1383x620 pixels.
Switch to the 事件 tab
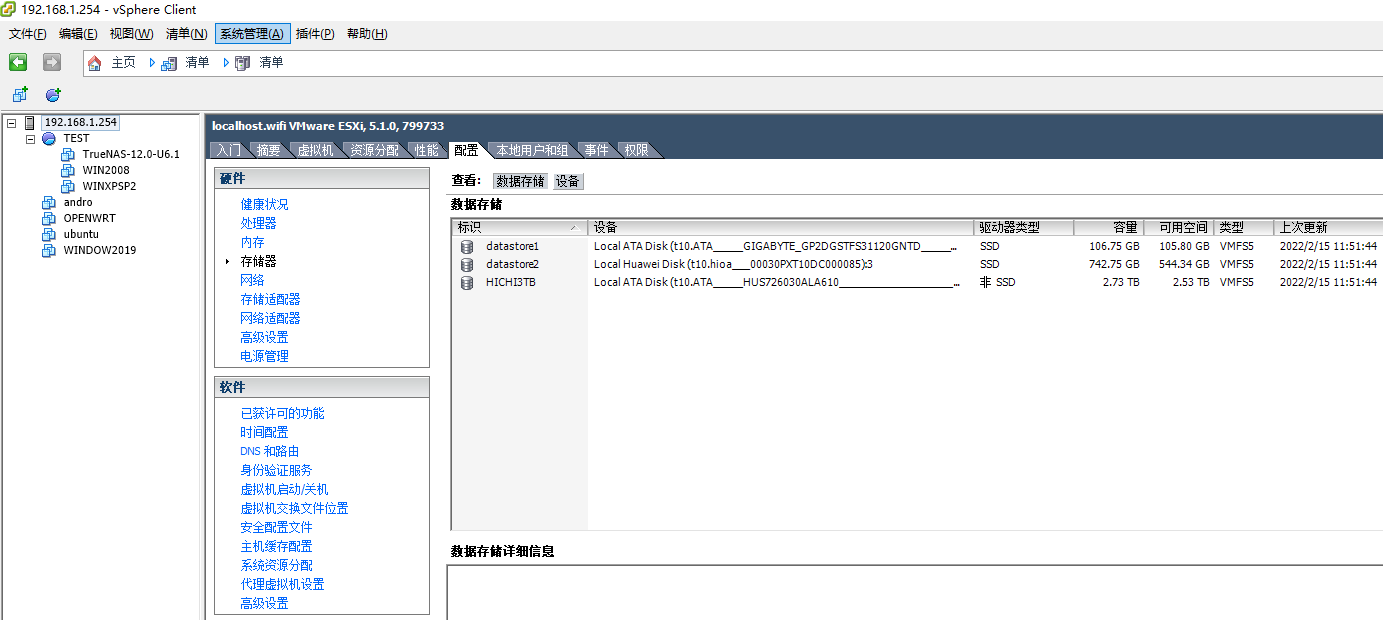pyautogui.click(x=597, y=150)
